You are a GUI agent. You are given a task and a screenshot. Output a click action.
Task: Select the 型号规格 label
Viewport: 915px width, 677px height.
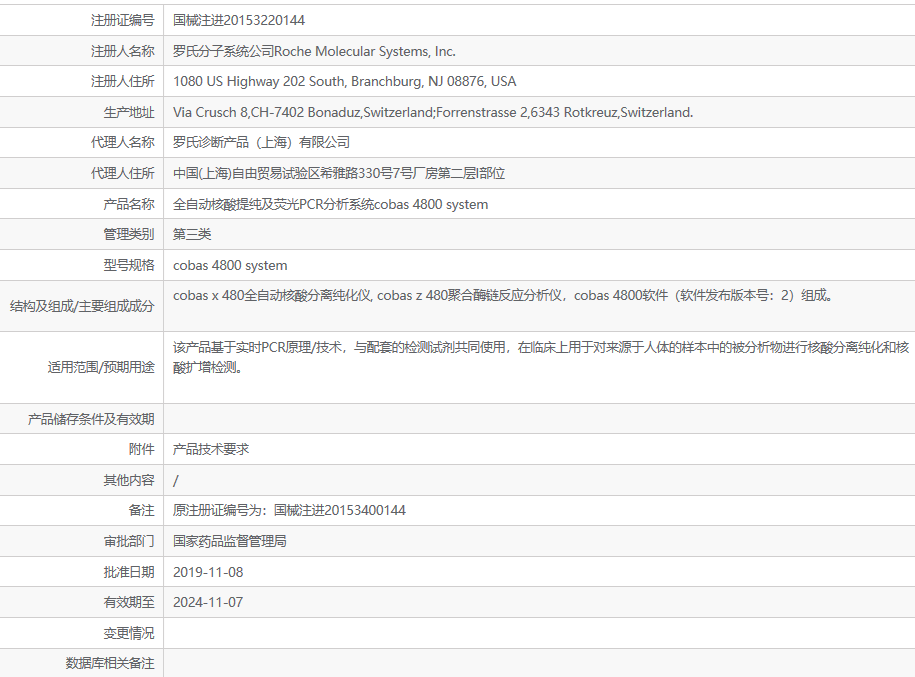click(129, 266)
